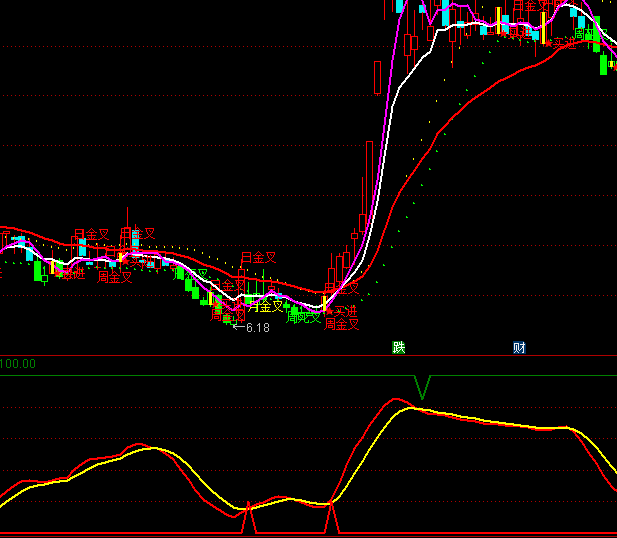
Task: Click the leftmost 月金叉 signal label
Action: coord(91,235)
